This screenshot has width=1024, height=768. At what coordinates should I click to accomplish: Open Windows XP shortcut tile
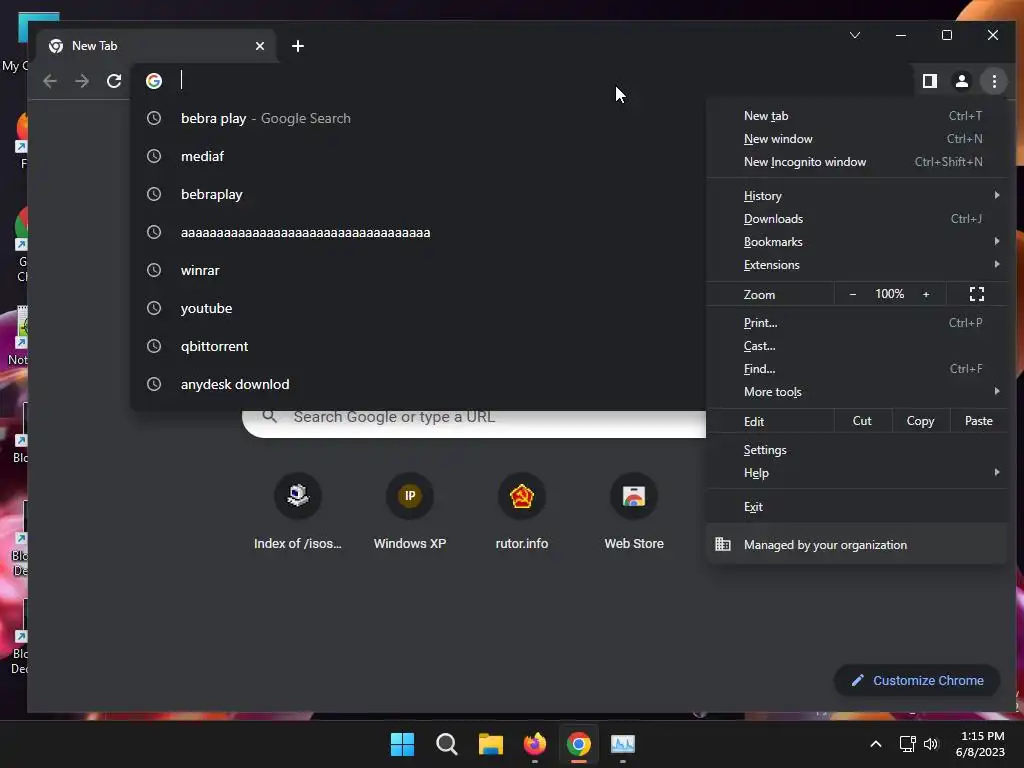[410, 511]
